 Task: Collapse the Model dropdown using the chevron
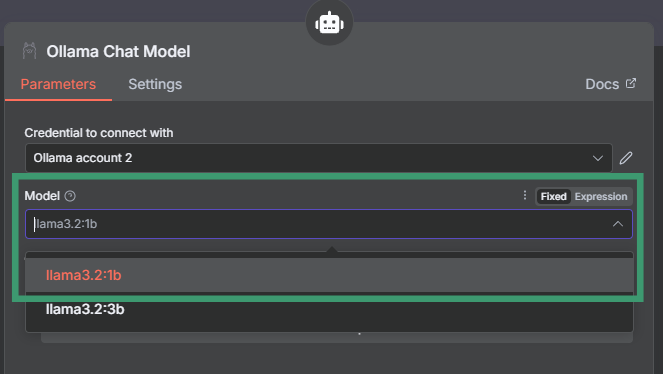click(x=618, y=224)
